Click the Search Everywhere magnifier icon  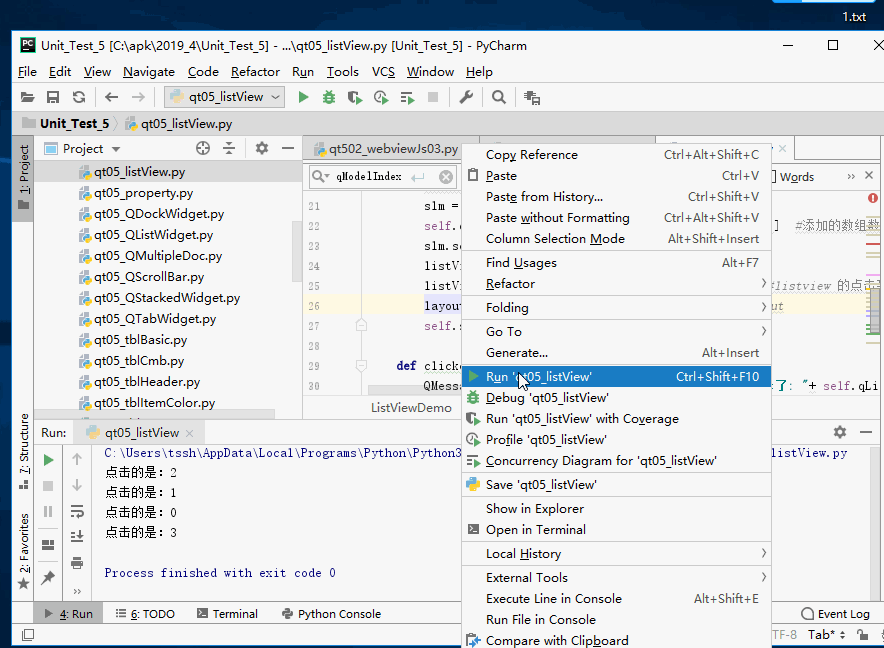pos(498,97)
